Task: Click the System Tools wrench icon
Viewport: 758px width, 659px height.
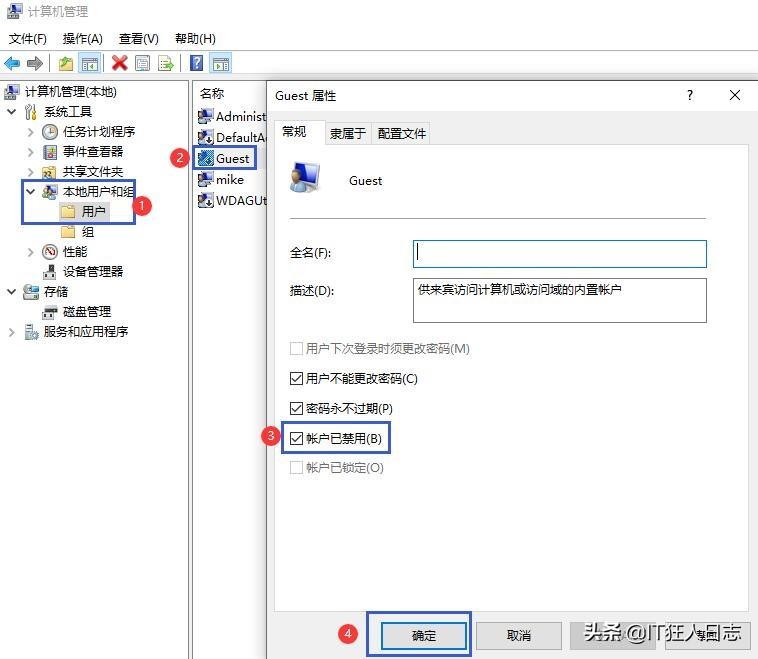Action: pyautogui.click(x=30, y=112)
